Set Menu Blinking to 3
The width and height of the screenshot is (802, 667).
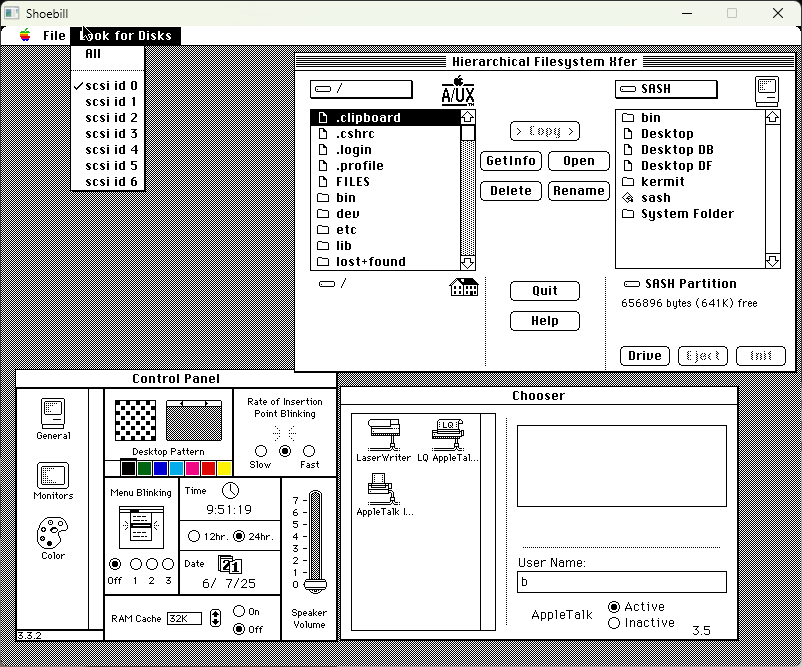(168, 564)
